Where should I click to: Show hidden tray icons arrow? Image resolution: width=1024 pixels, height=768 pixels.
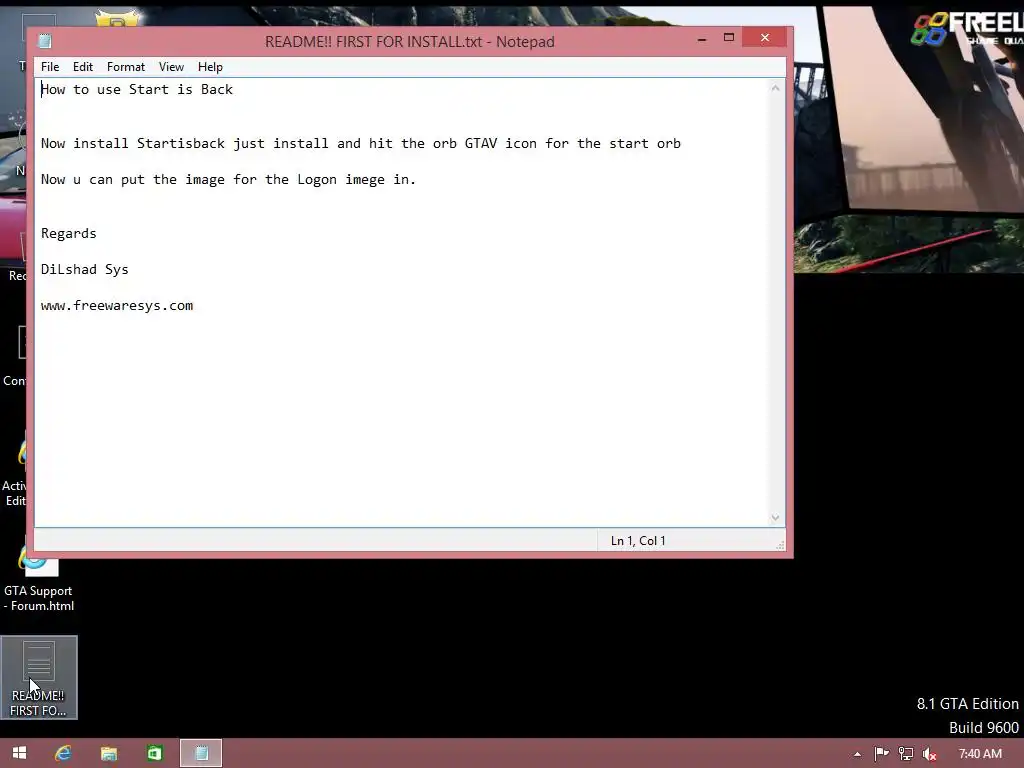[857, 754]
